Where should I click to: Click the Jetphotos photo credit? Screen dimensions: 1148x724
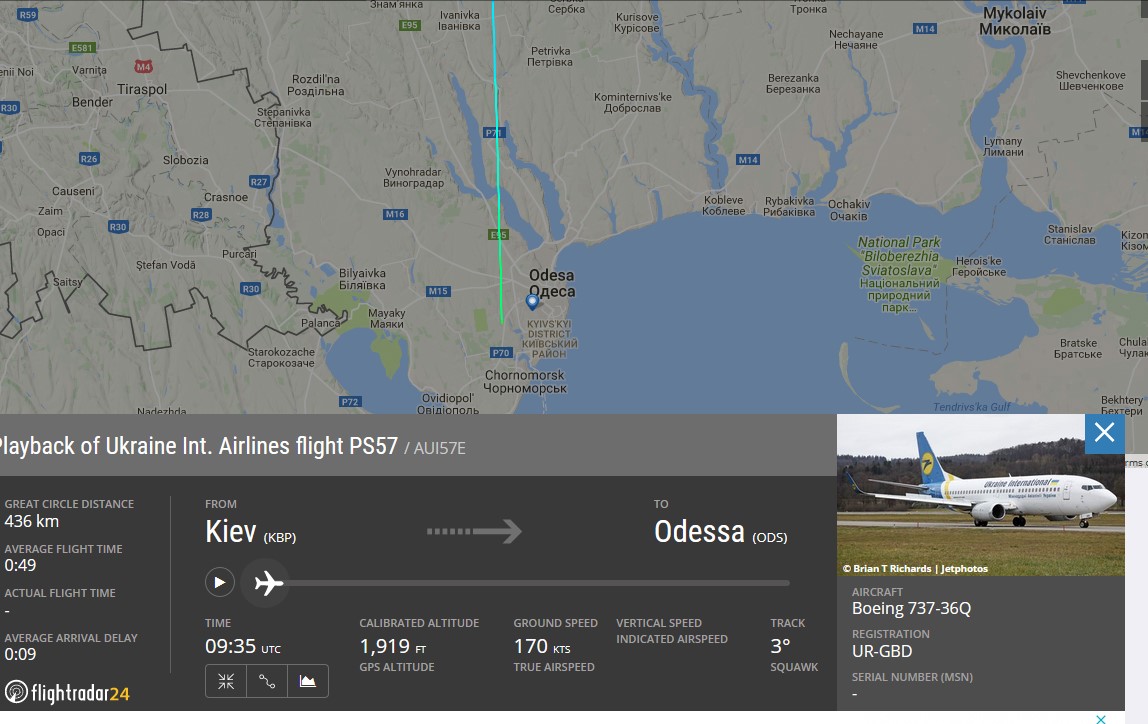[915, 568]
